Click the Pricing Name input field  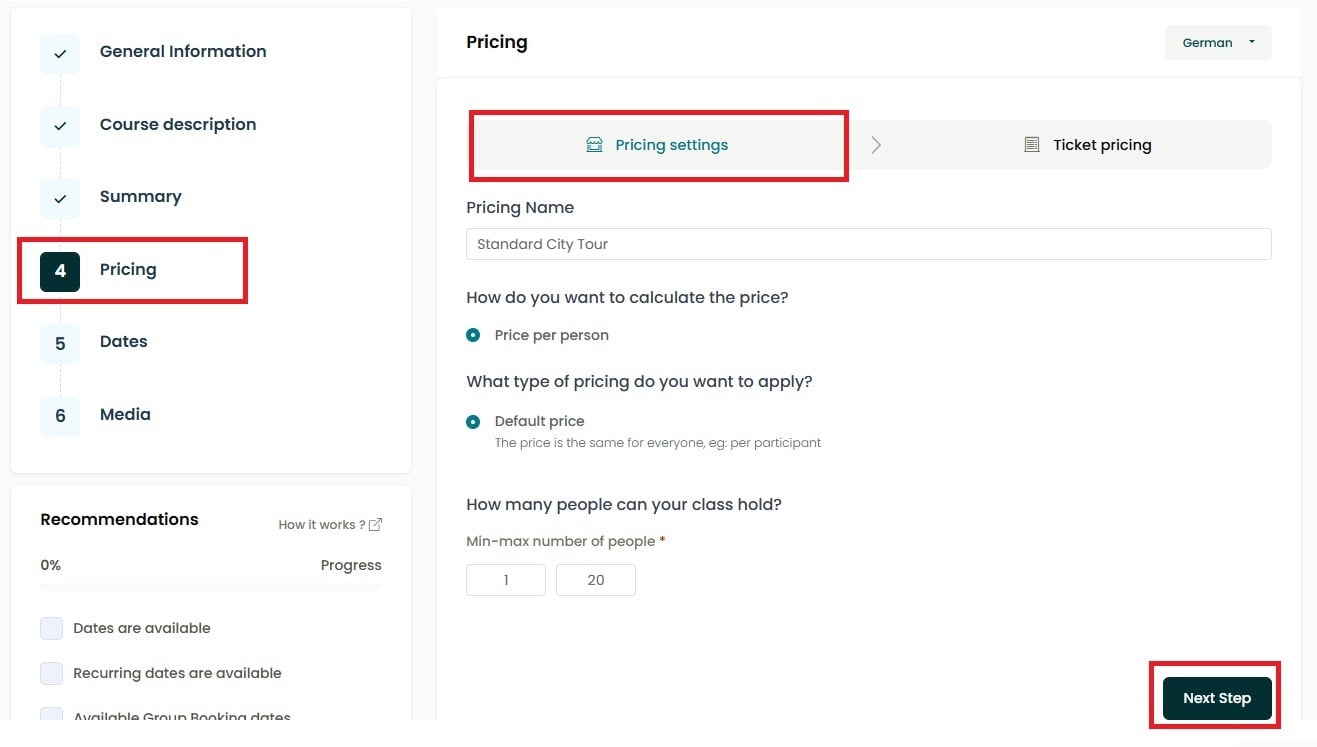tap(868, 244)
